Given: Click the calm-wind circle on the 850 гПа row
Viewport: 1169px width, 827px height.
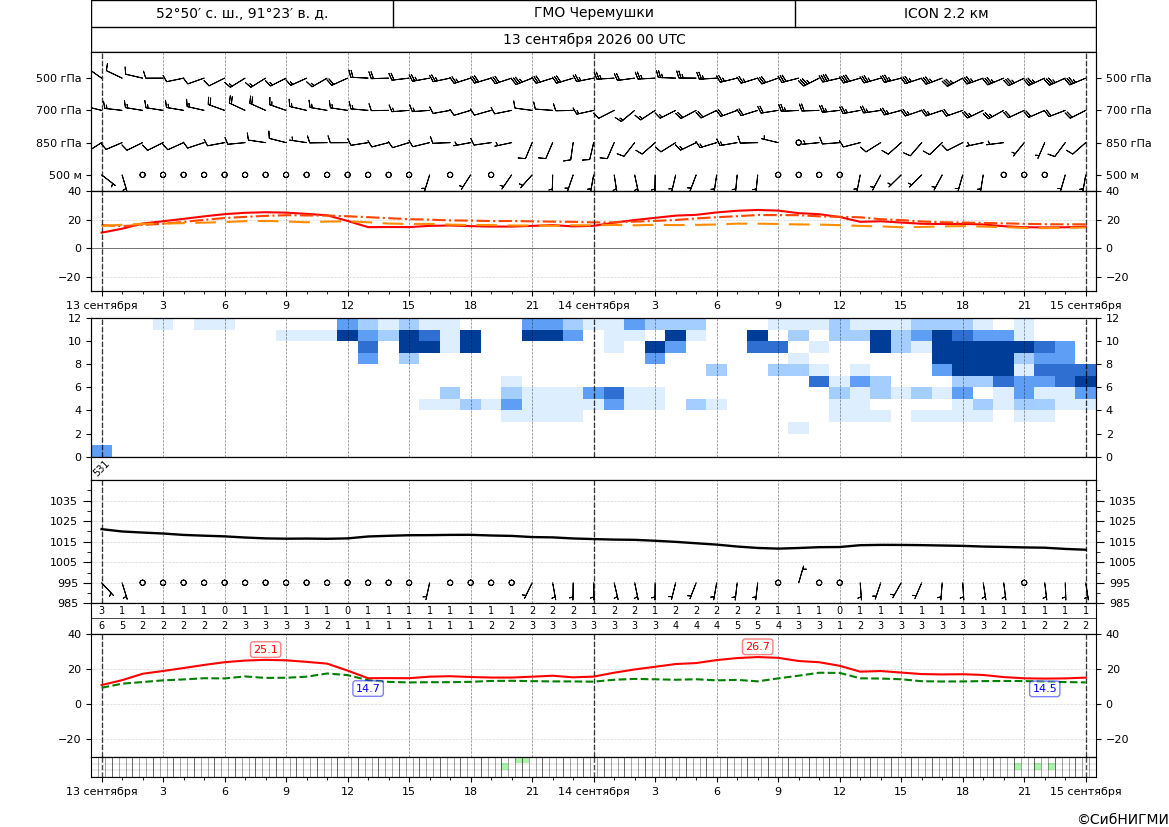Looking at the screenshot, I should [798, 142].
